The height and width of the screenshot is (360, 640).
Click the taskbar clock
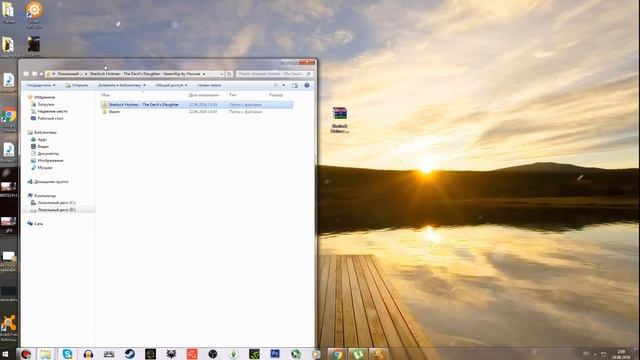click(x=621, y=354)
